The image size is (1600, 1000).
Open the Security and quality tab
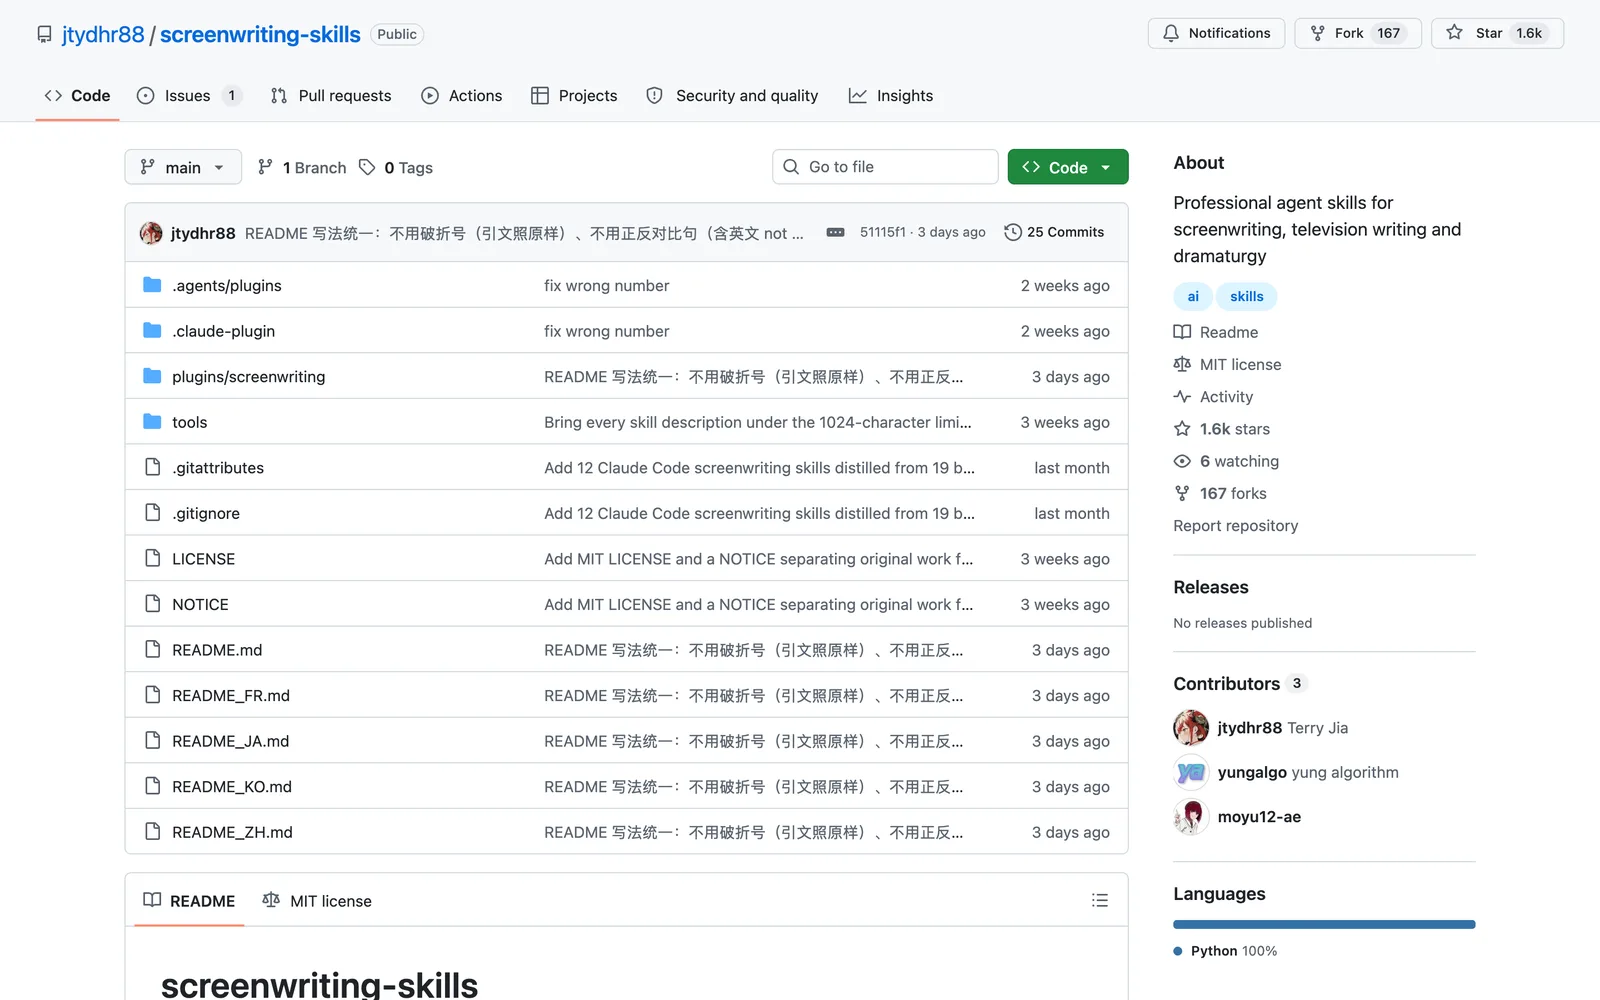732,96
